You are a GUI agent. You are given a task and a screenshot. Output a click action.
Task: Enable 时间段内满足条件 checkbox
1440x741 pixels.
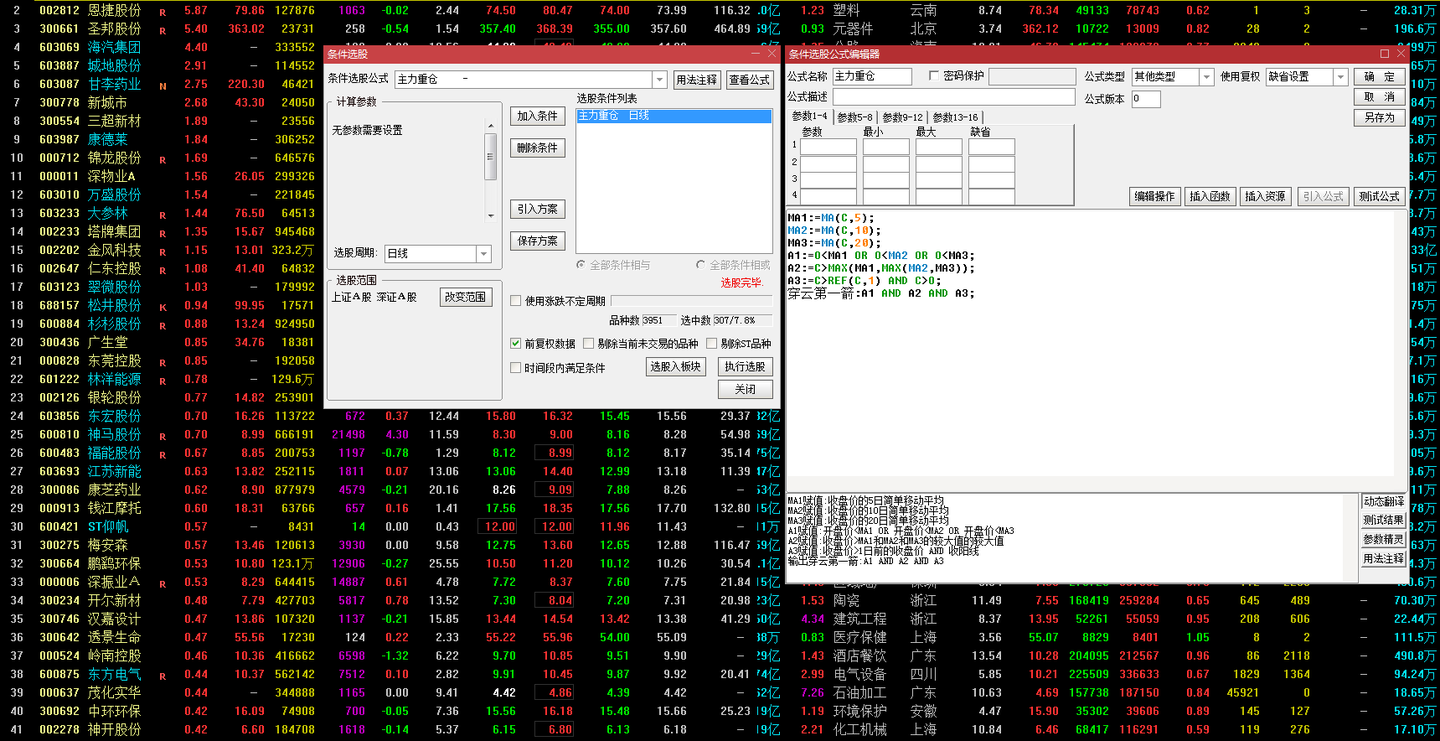coord(516,367)
